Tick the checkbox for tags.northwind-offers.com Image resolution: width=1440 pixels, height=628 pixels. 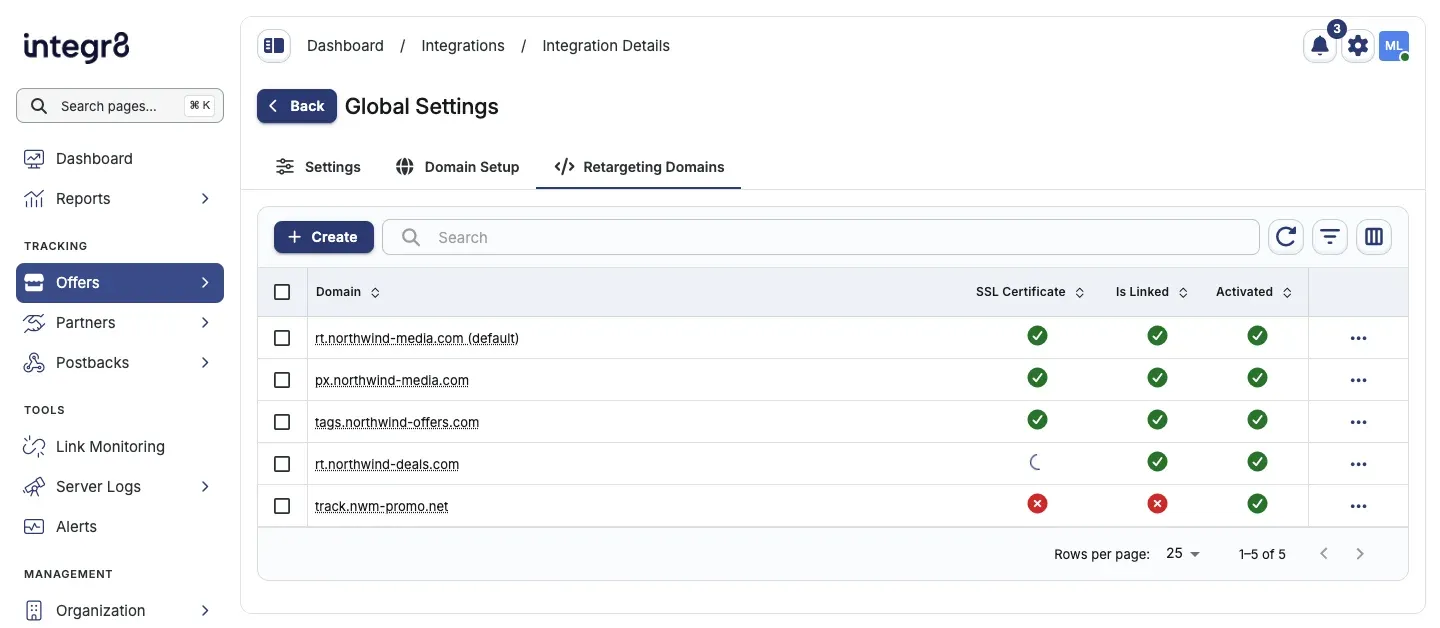[x=282, y=422]
